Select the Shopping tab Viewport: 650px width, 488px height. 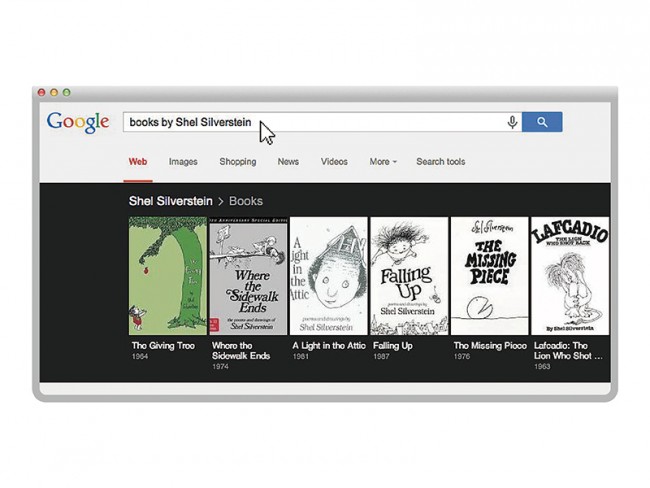pyautogui.click(x=238, y=162)
